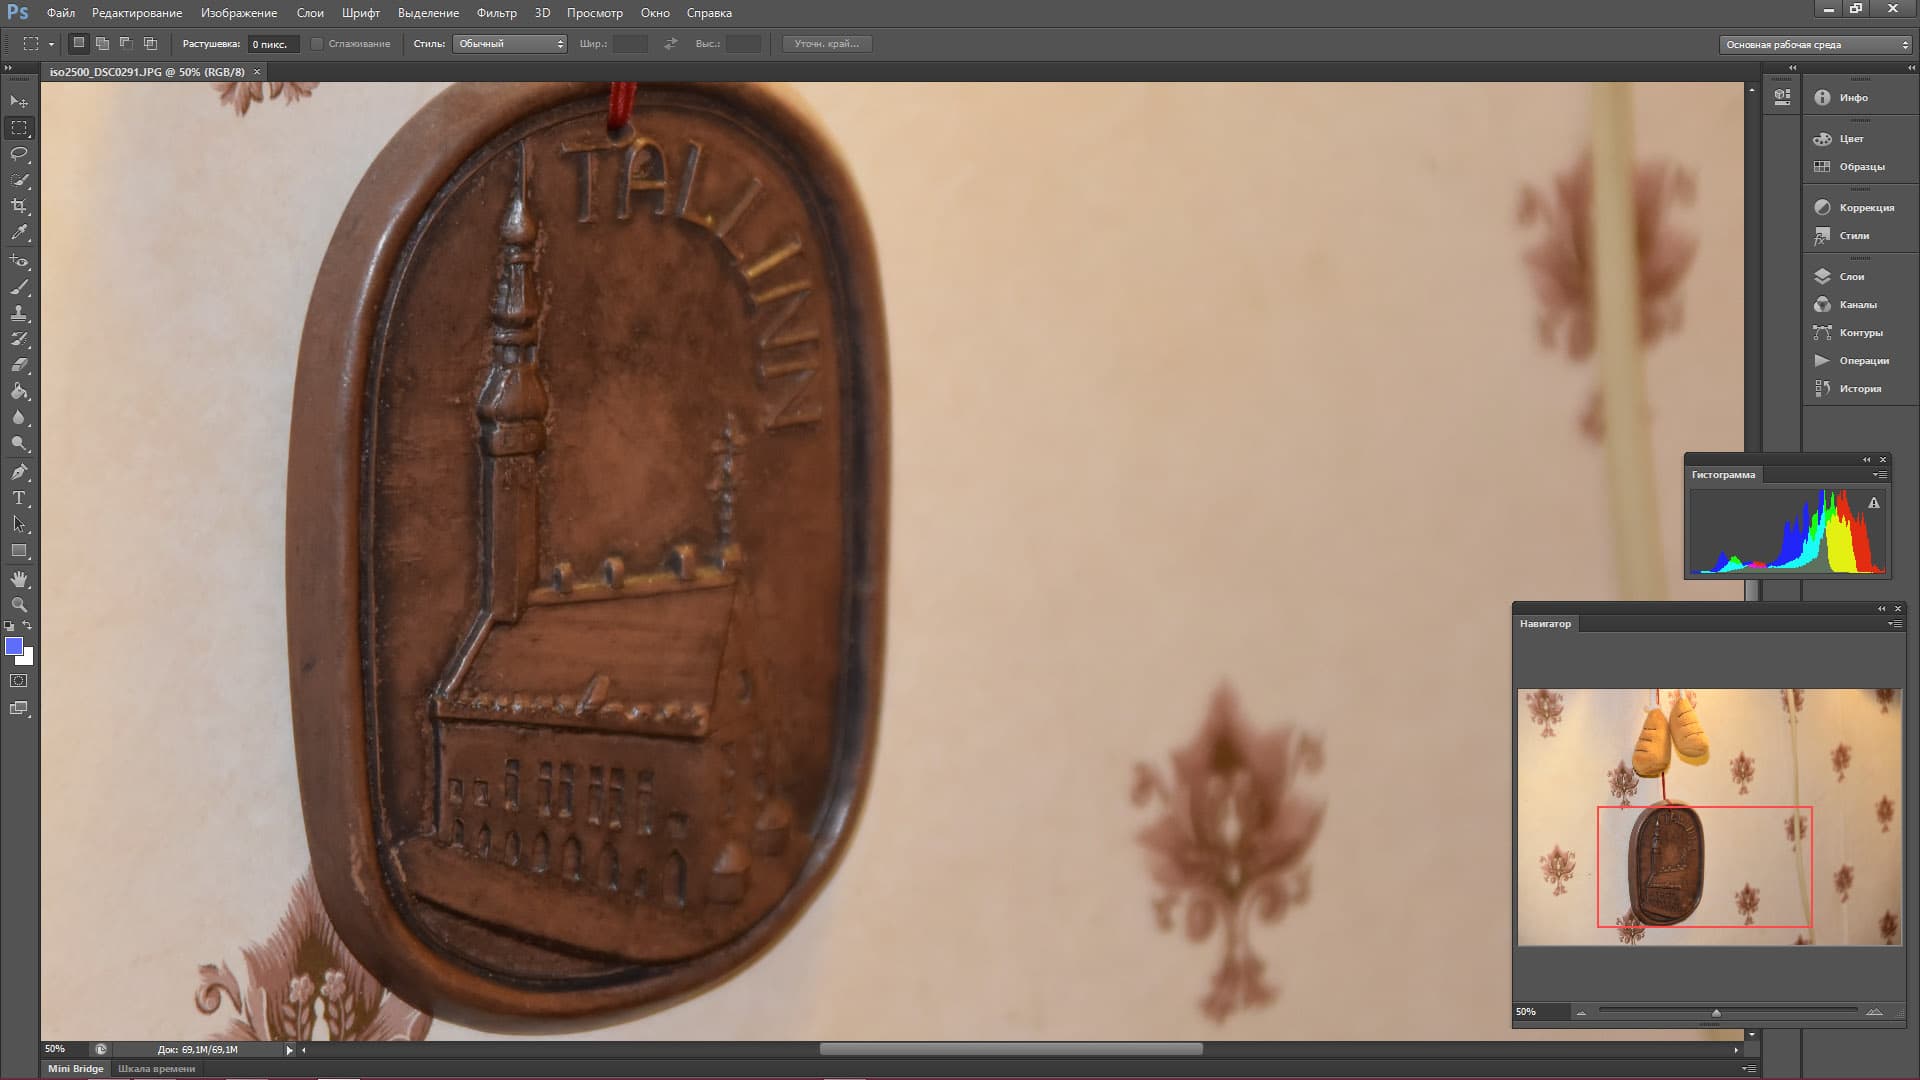
Task: Switch foreground and background colors
Action: tap(28, 626)
